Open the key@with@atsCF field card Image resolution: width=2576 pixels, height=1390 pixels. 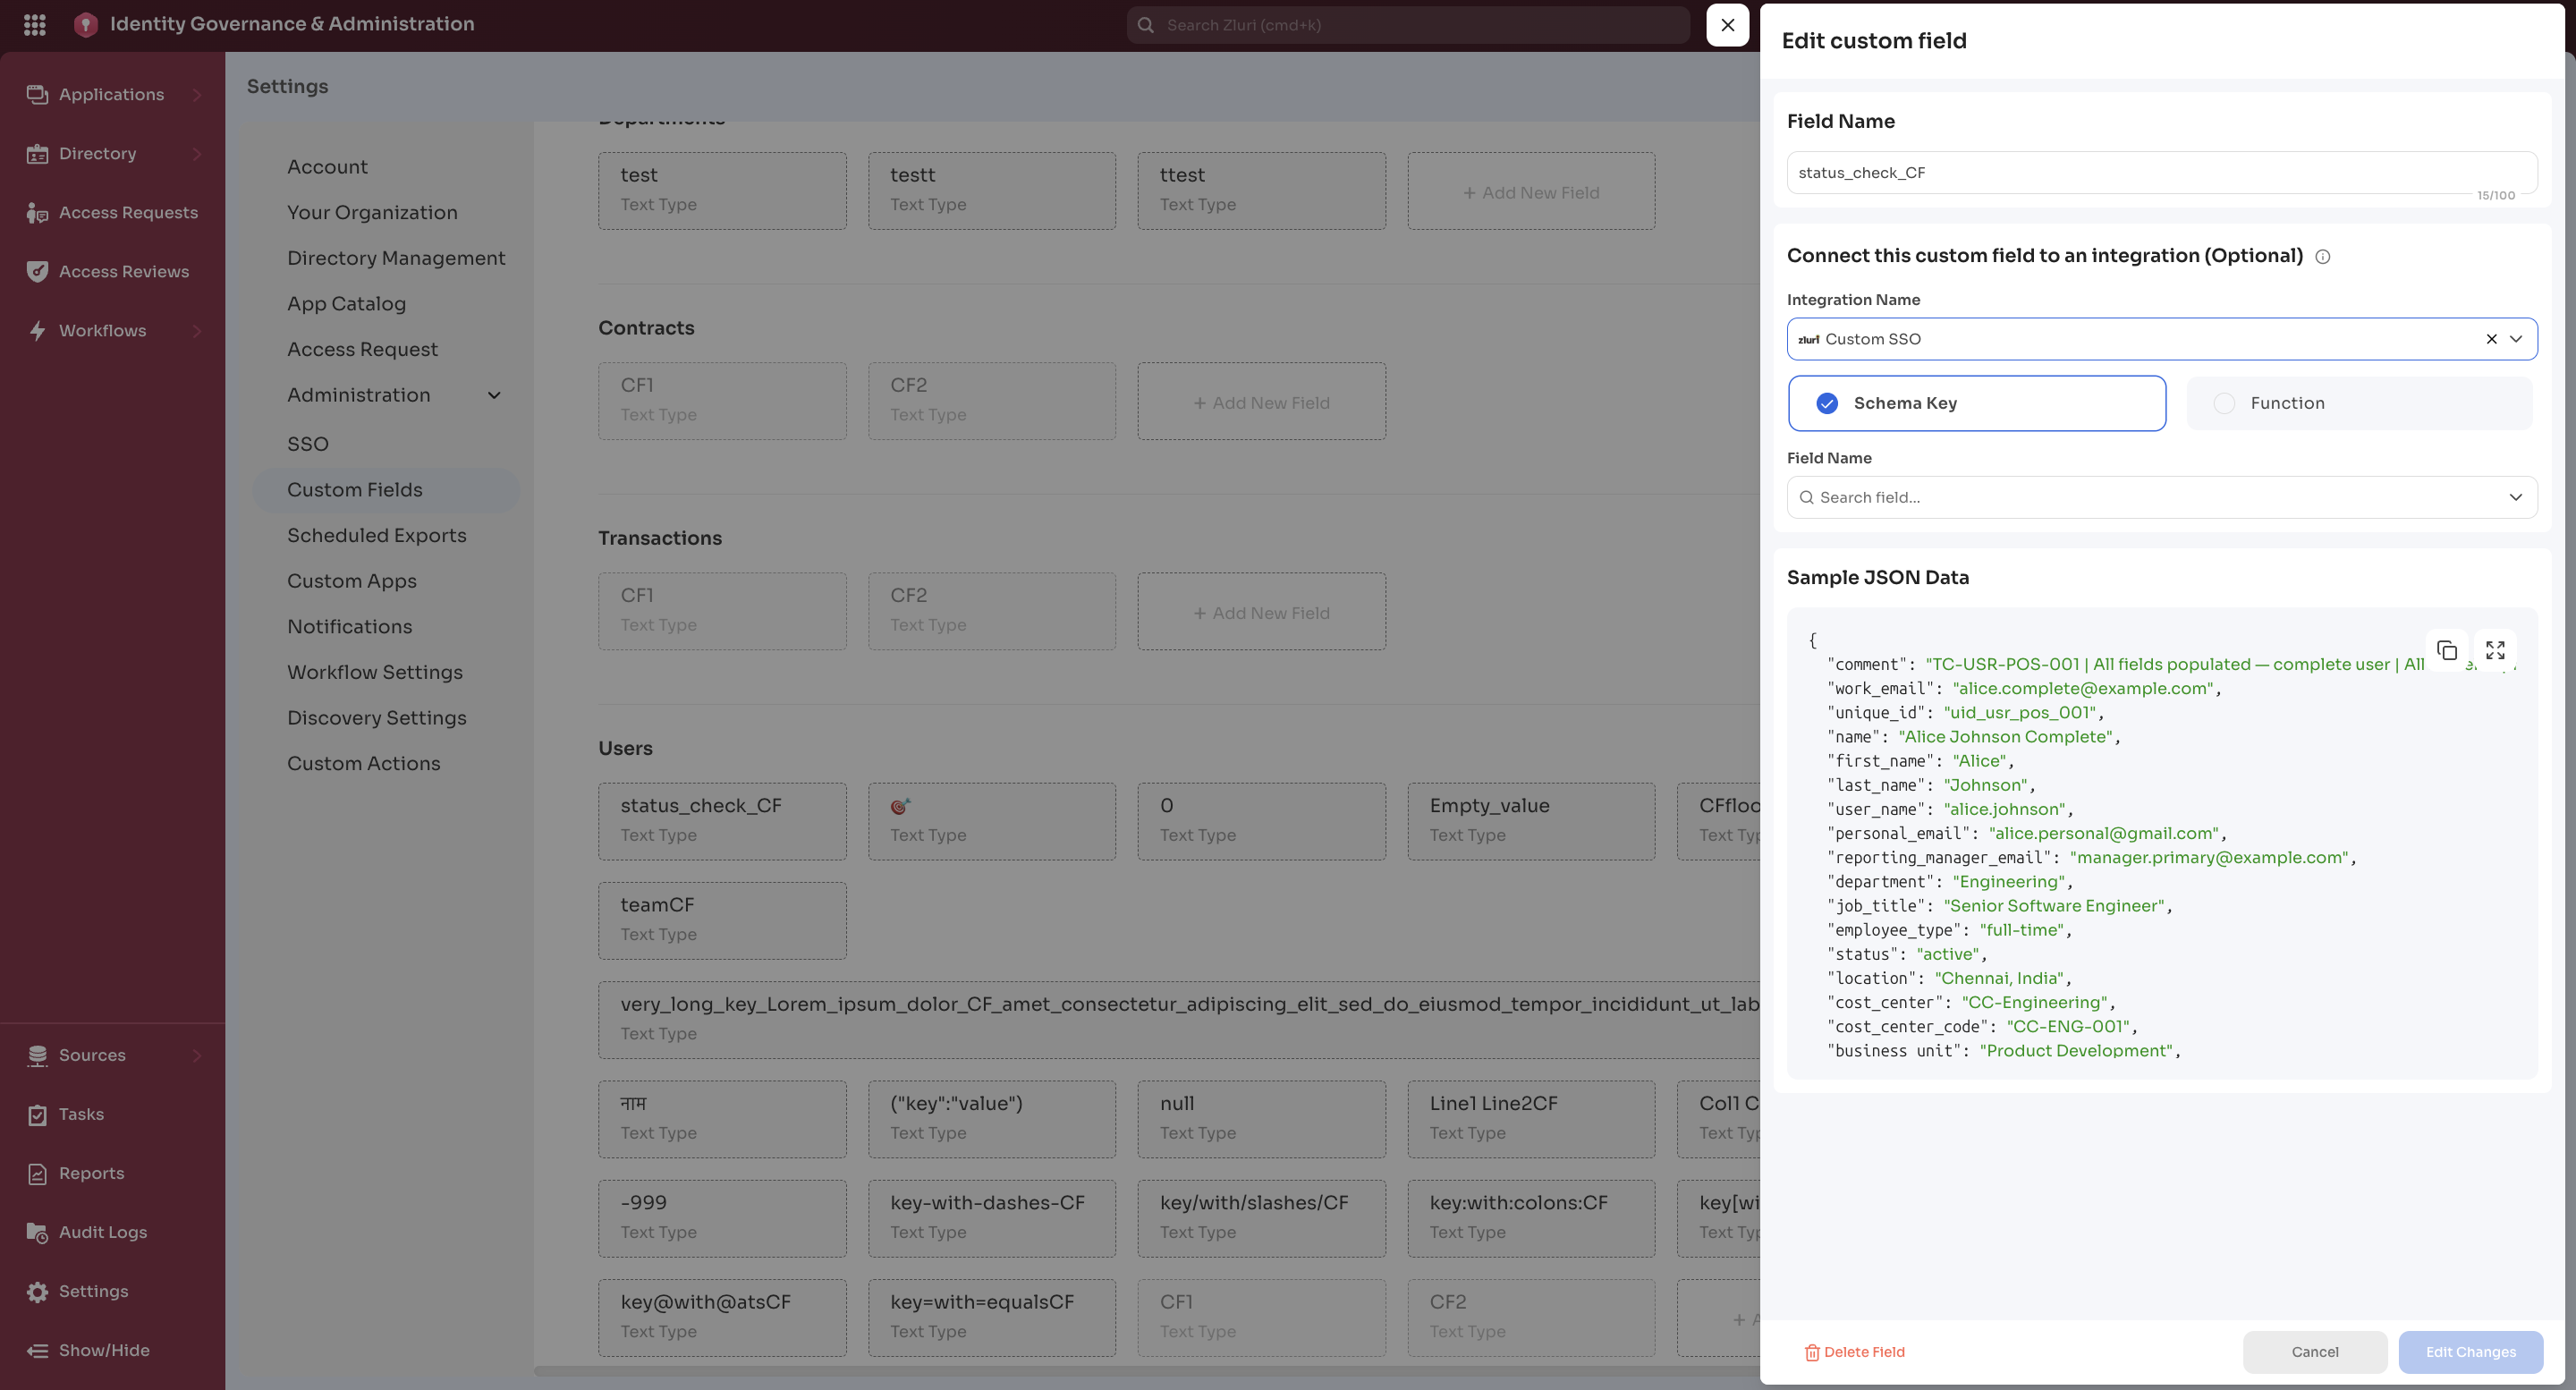(722, 1317)
